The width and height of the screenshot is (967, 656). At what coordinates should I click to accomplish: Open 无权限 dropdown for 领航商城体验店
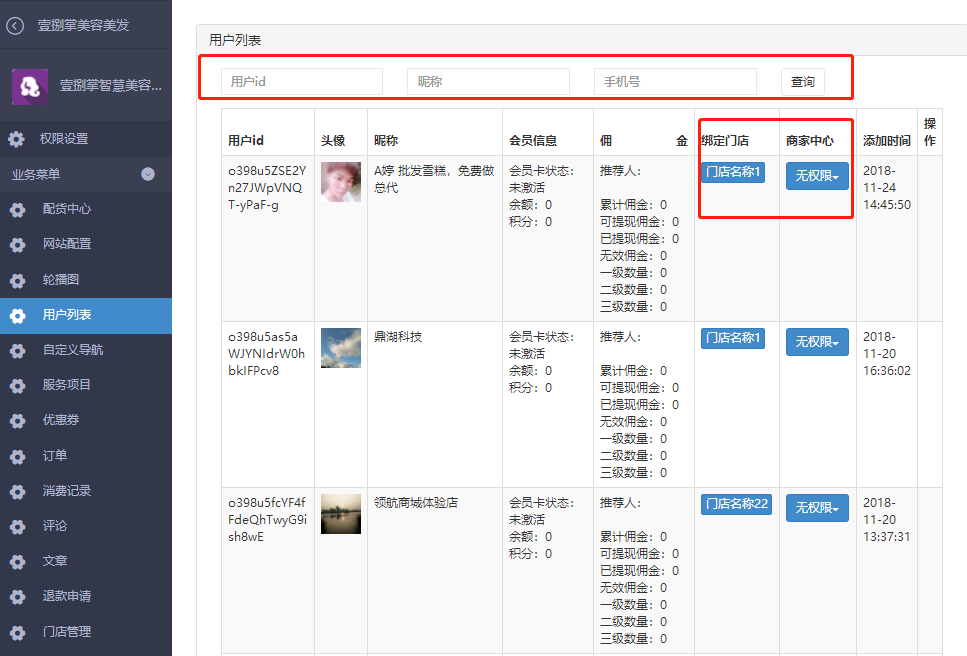click(817, 507)
